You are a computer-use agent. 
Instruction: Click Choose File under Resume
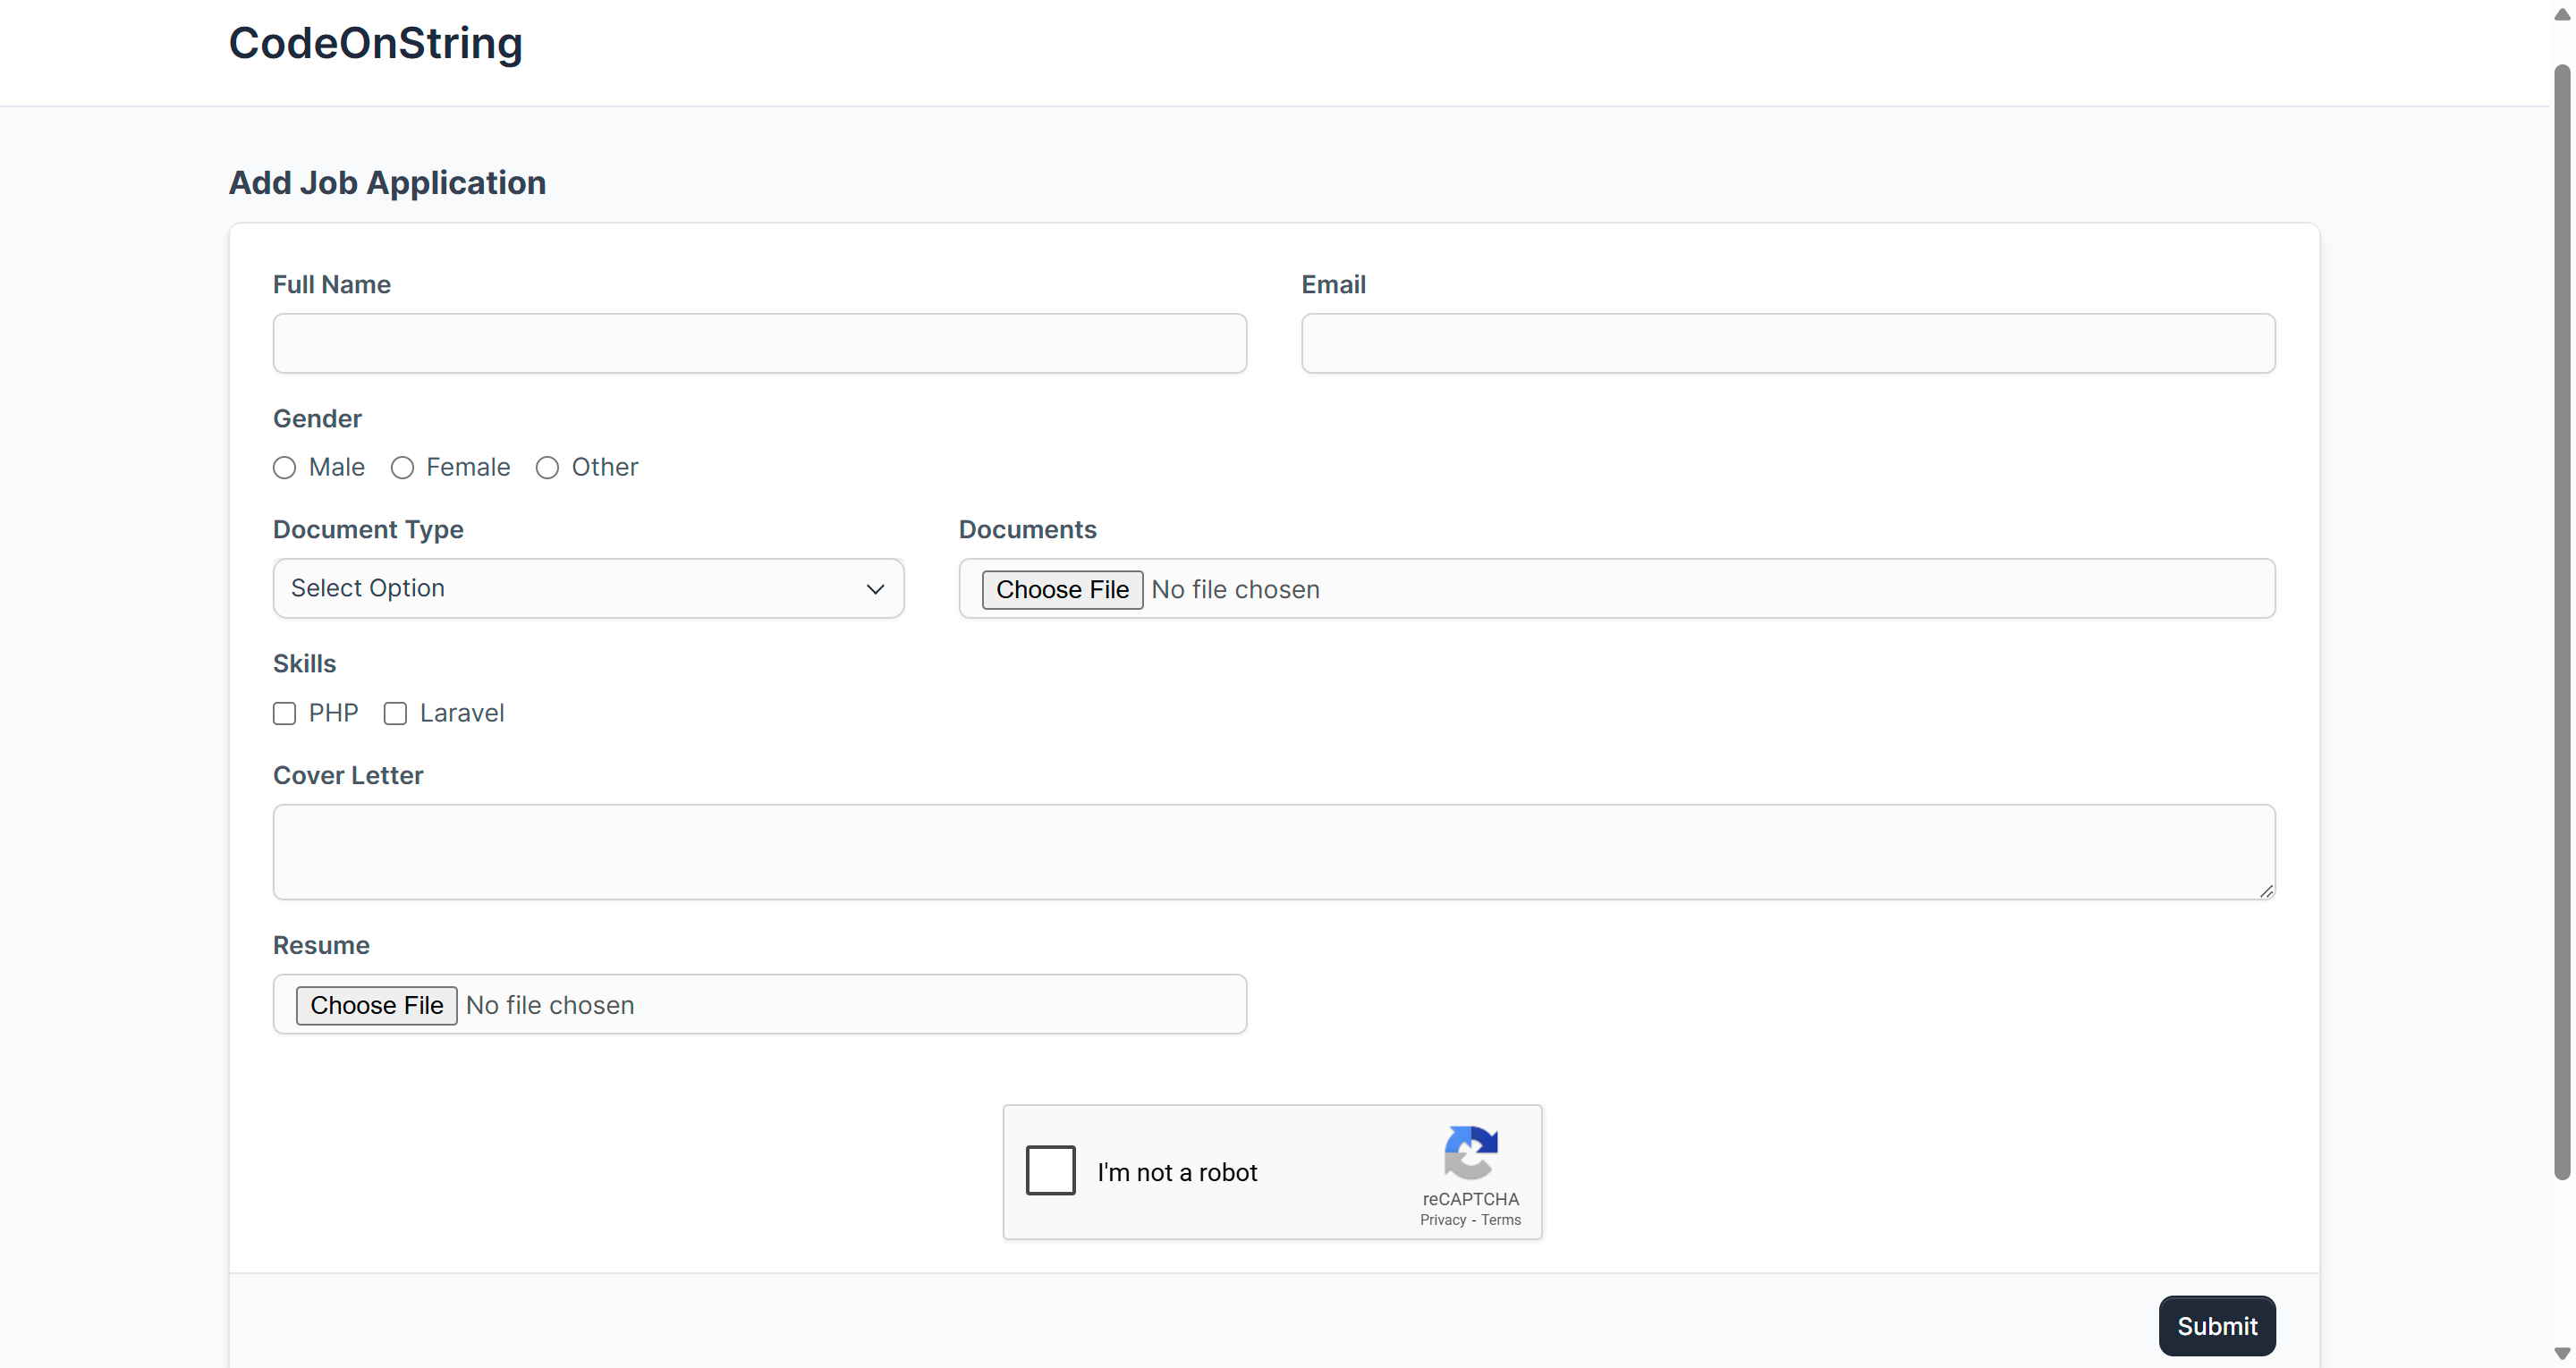click(376, 1005)
